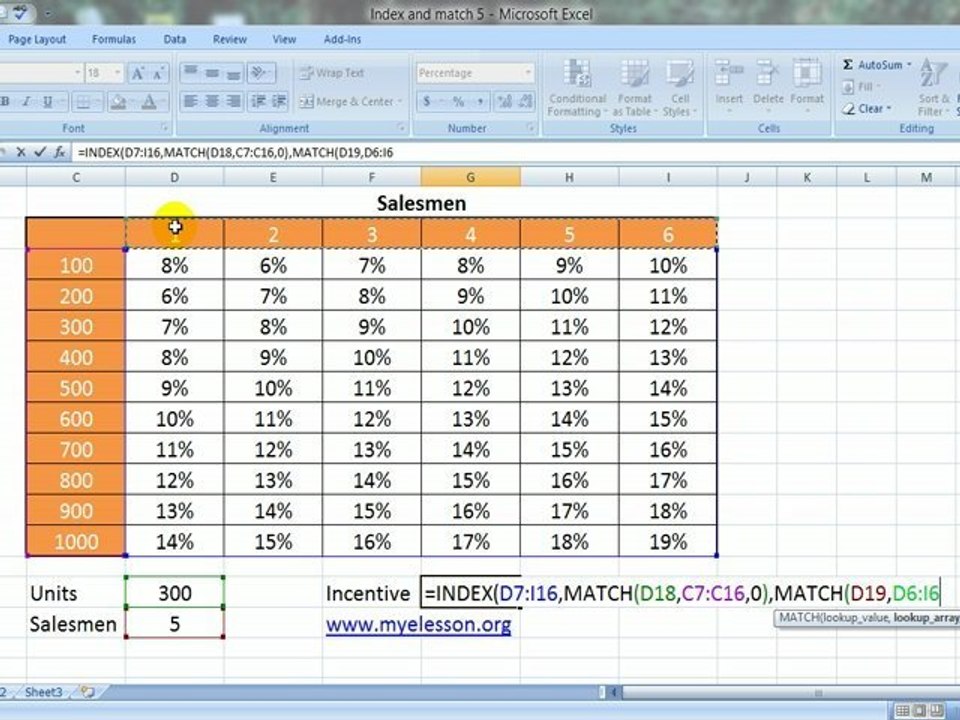Apply Comma Style icon

click(479, 102)
